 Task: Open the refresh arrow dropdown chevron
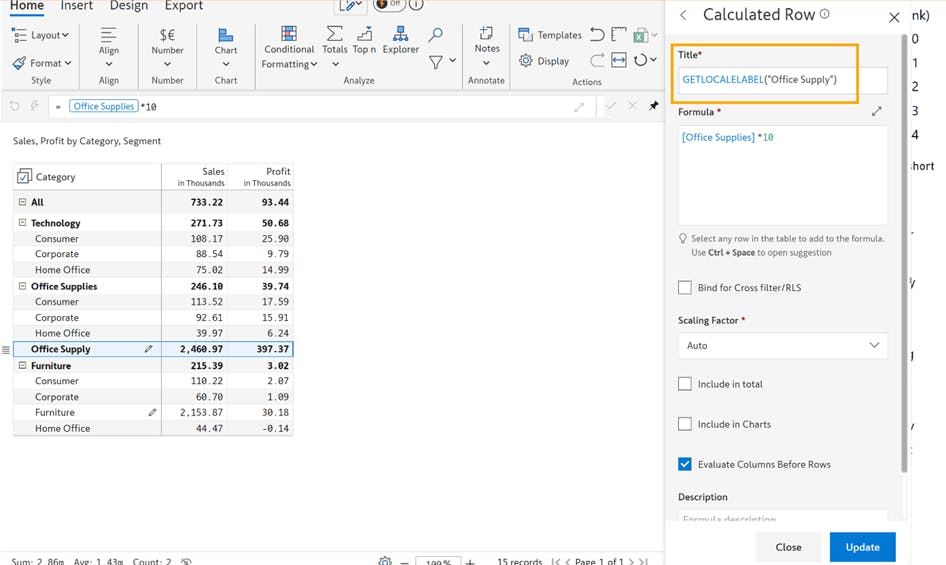point(653,60)
